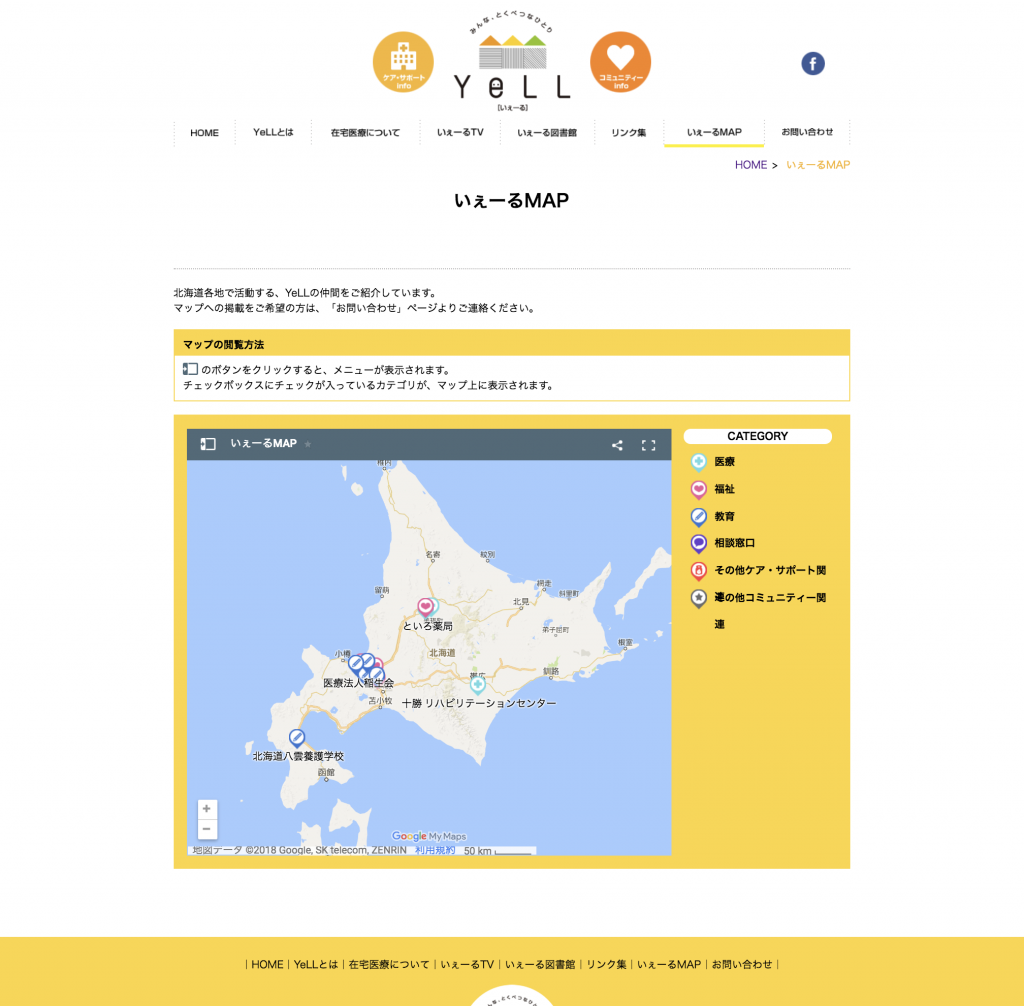Open 在宅医療について navigation item
This screenshot has height=1006, width=1024.
coord(365,133)
